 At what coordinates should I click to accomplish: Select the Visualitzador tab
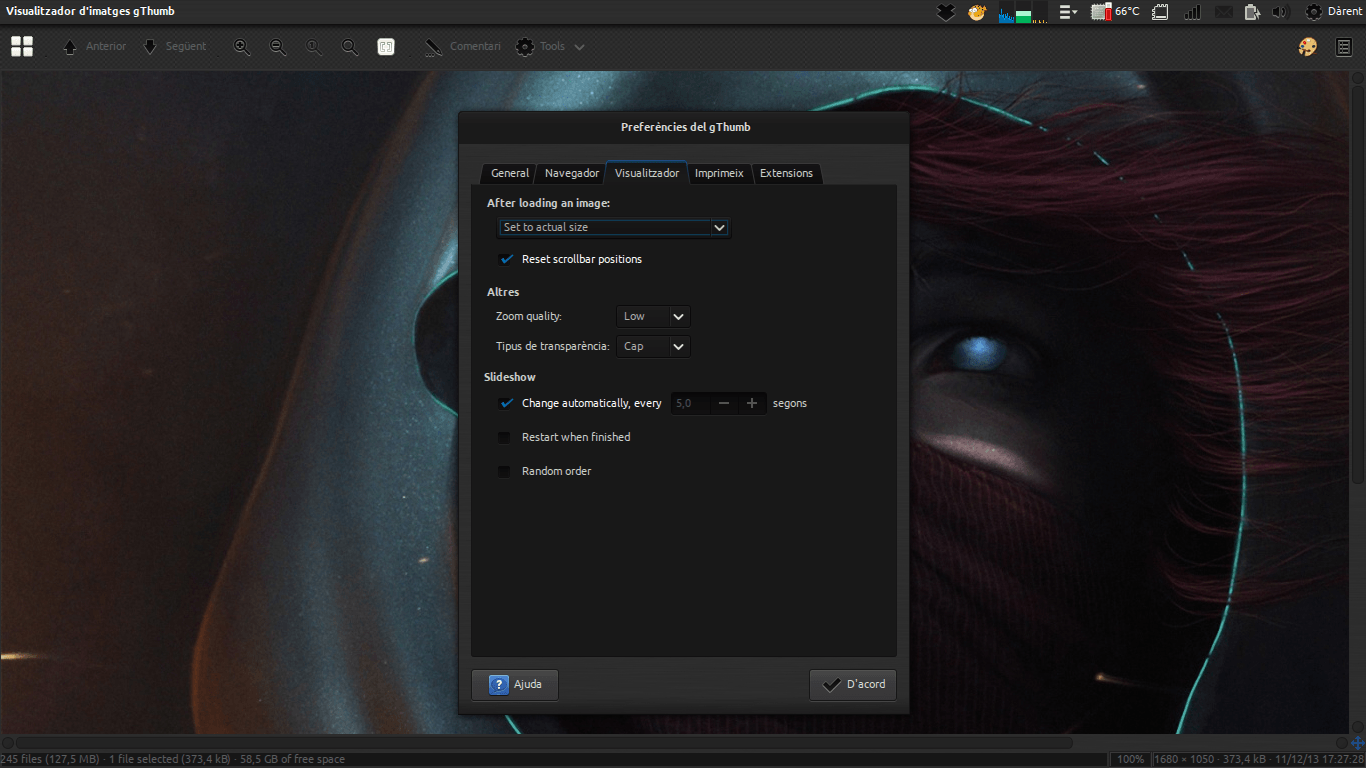point(647,173)
